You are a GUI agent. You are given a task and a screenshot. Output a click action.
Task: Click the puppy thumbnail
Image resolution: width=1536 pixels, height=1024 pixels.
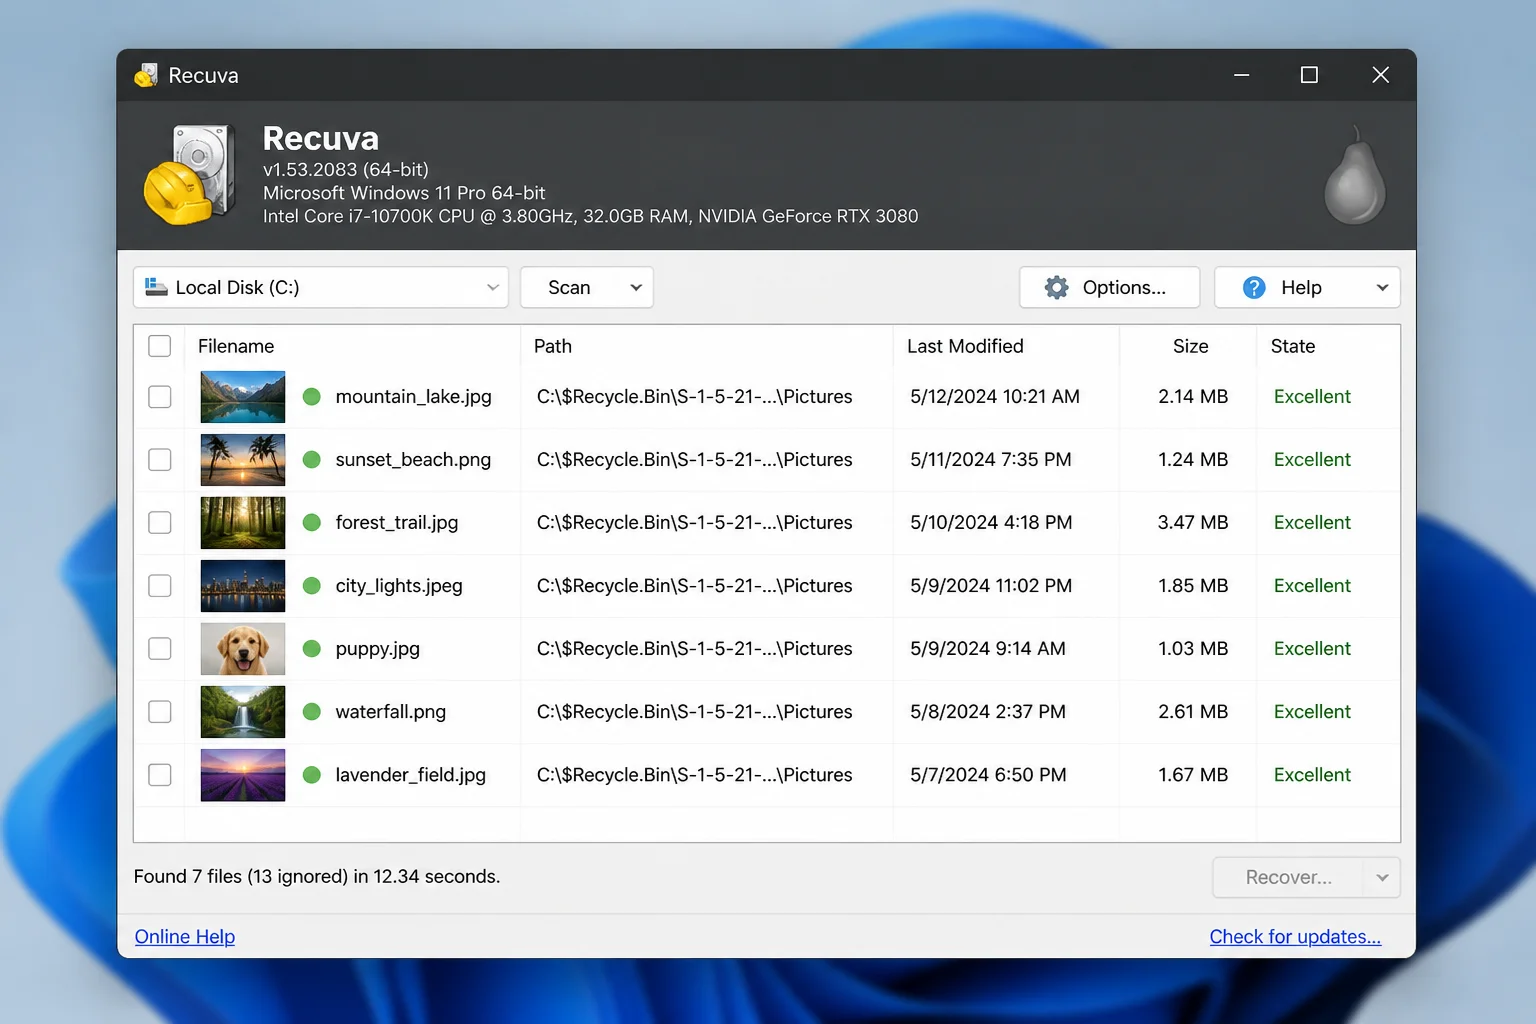[243, 649]
